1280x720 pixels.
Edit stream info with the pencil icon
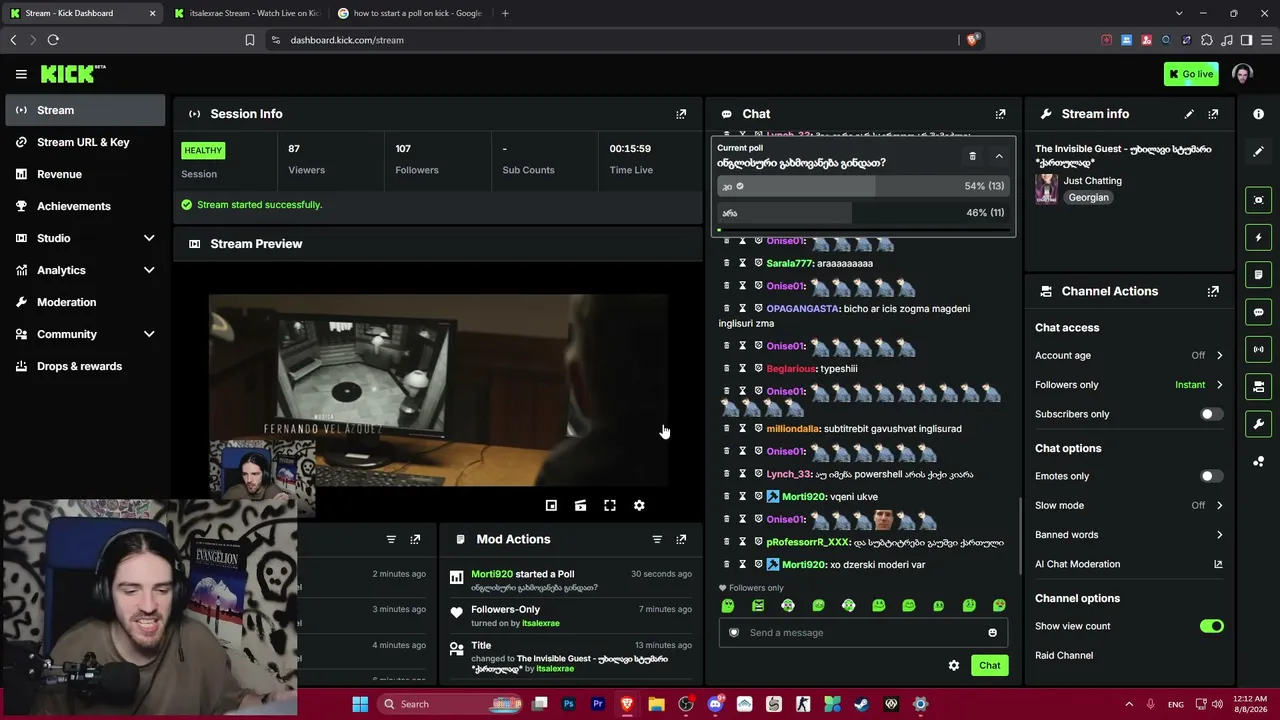(1189, 114)
